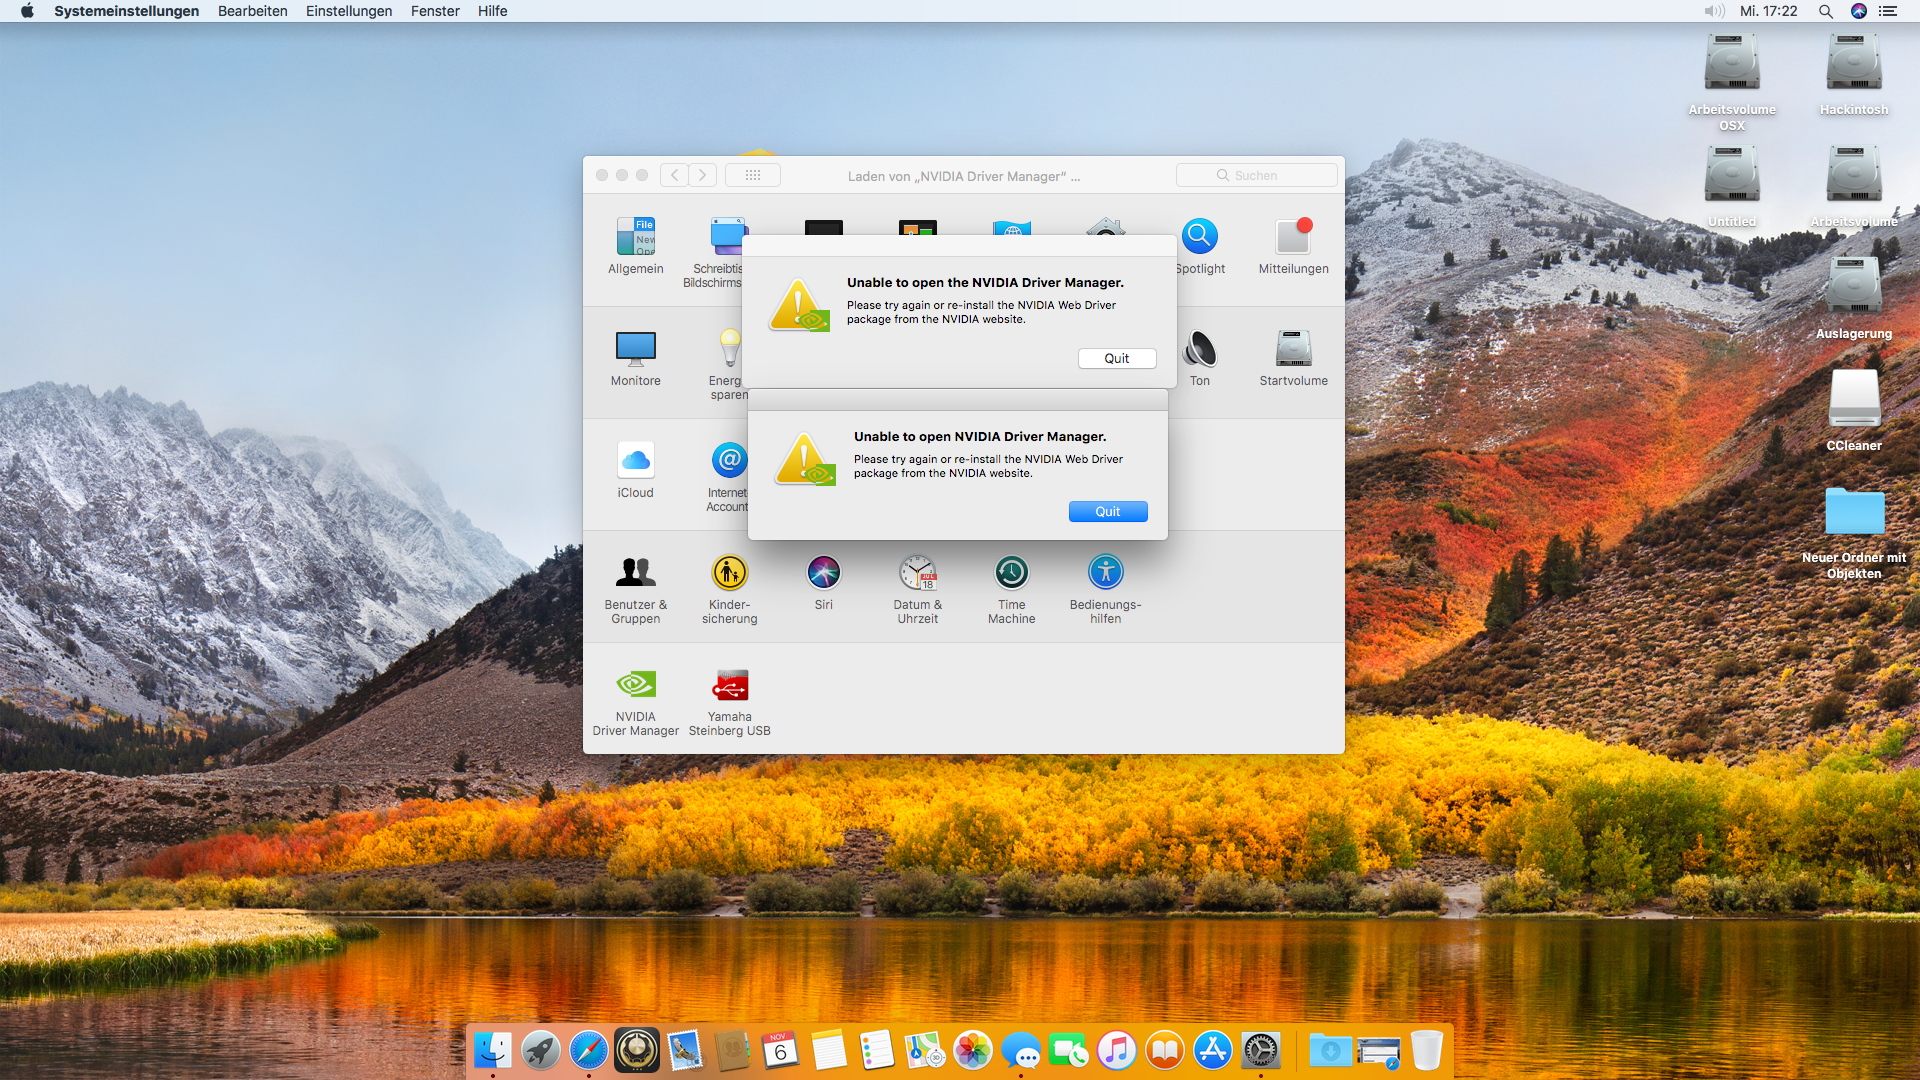The image size is (1920, 1080).
Task: Open iTunes from the Dock
Action: coord(1117,1051)
